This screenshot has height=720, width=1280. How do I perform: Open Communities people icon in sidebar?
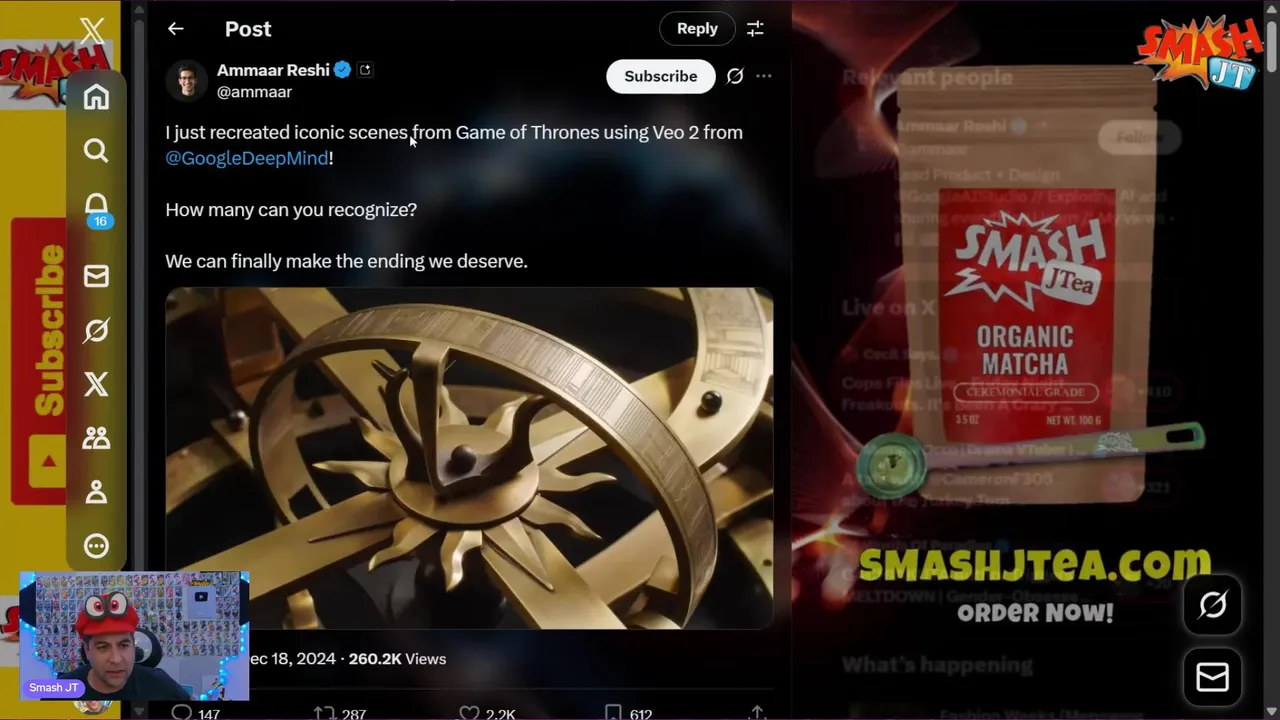coord(96,438)
